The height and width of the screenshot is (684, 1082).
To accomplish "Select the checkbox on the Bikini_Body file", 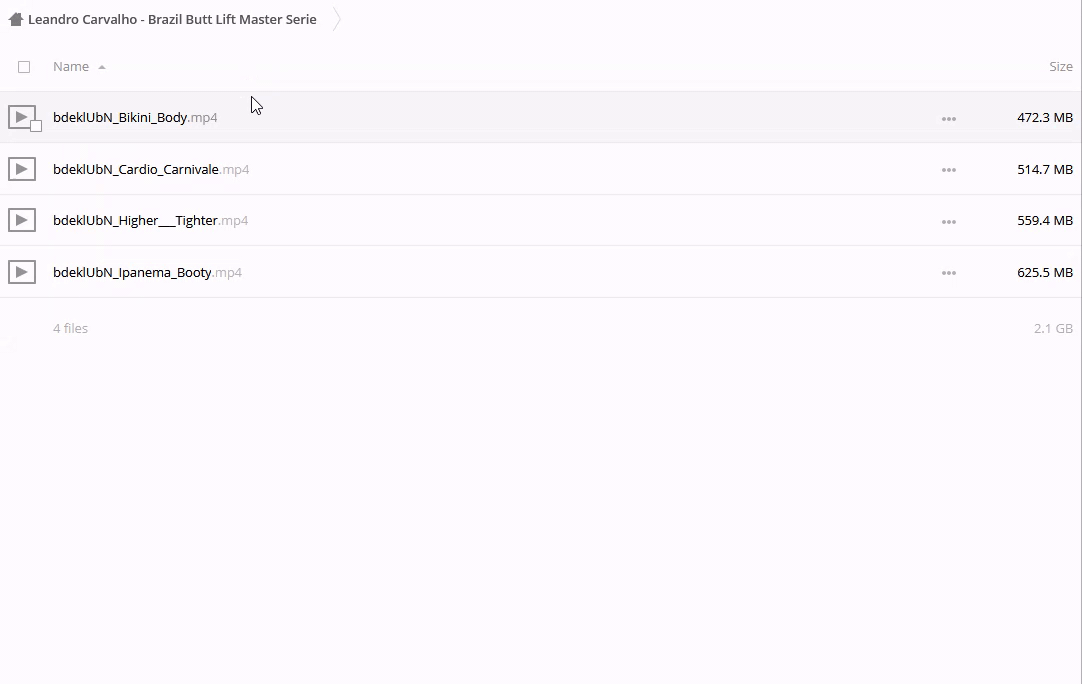I will [x=36, y=126].
